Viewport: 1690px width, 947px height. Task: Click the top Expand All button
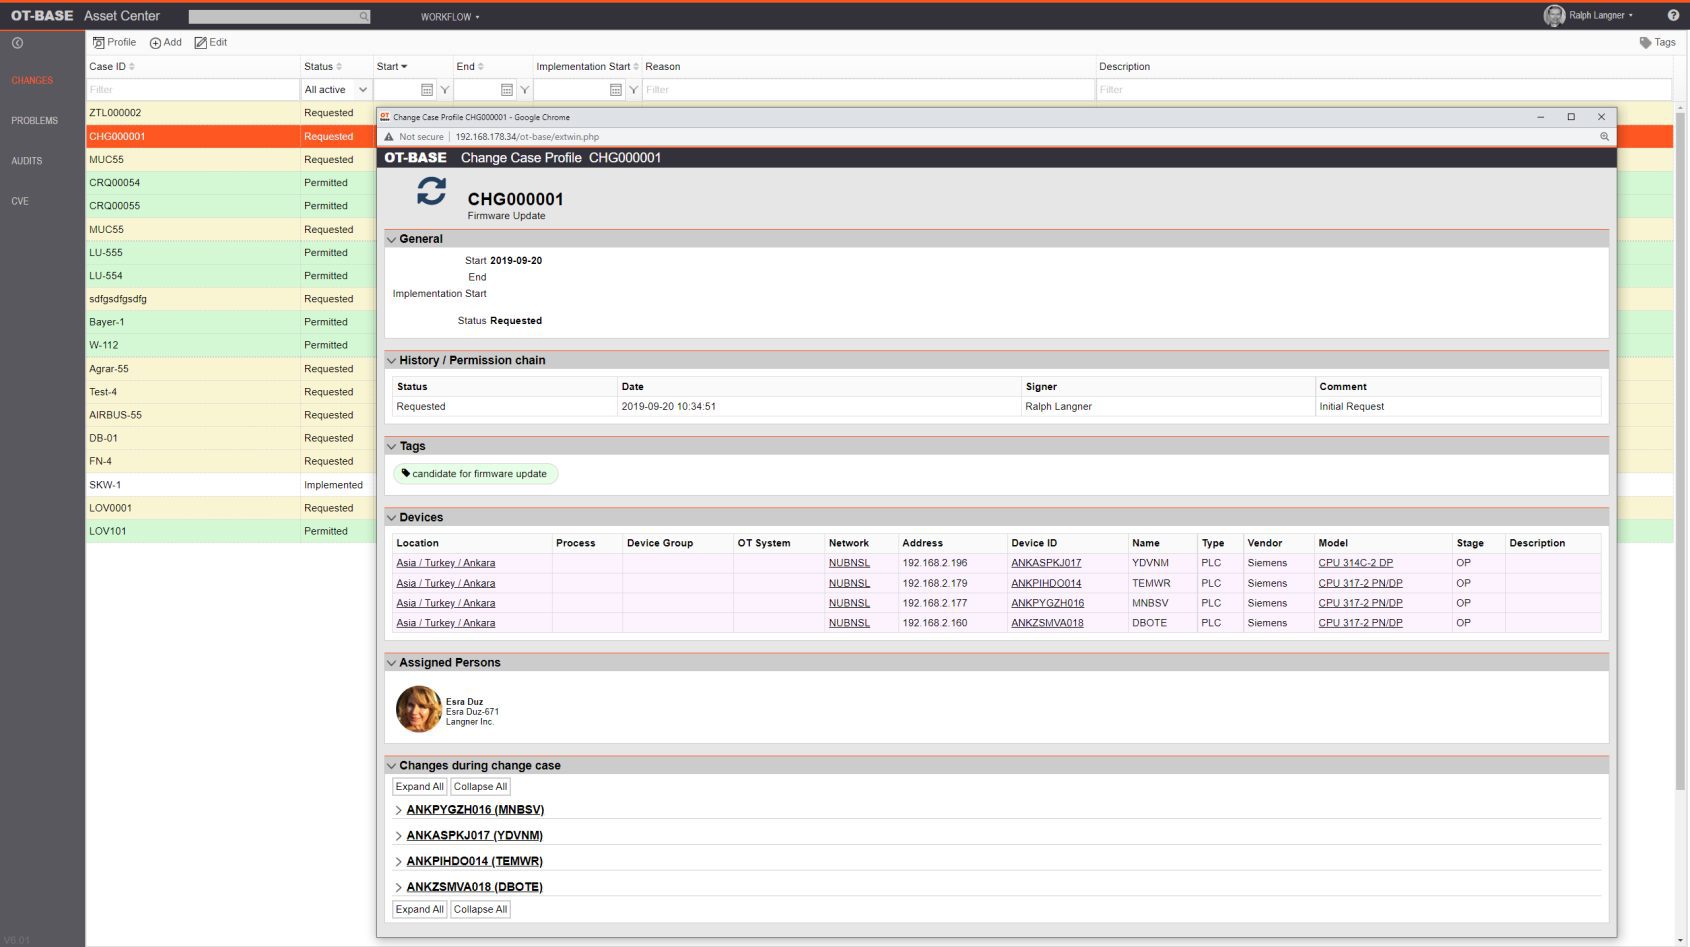(419, 787)
